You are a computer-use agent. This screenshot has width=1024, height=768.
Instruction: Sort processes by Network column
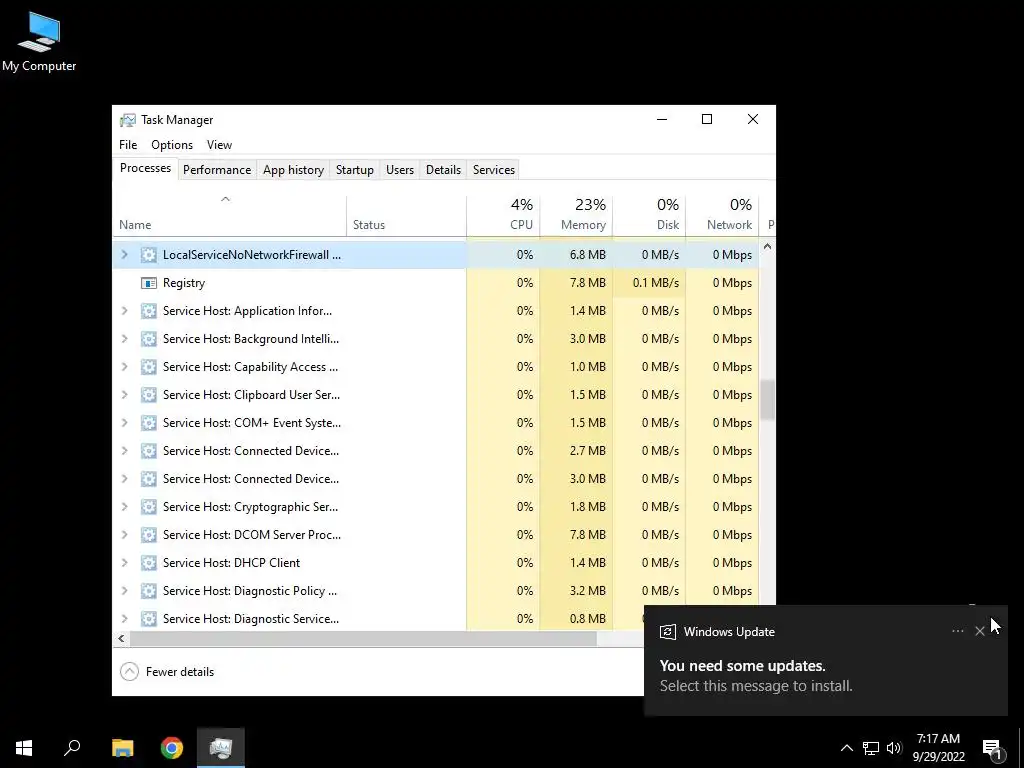coord(722,216)
